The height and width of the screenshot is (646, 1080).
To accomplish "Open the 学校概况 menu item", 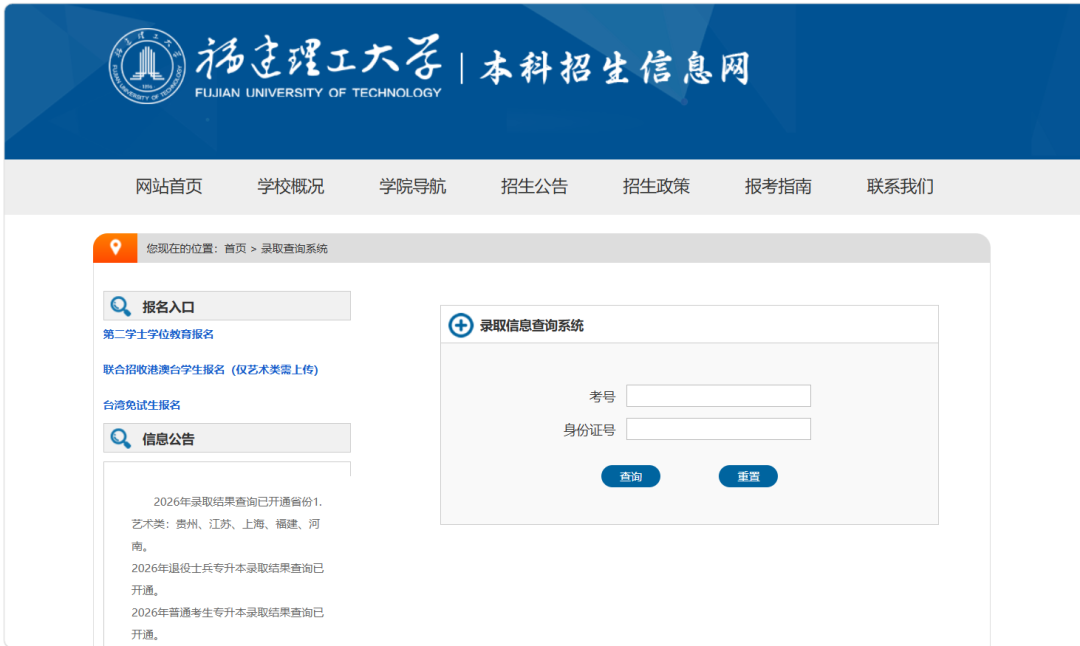I will 291,186.
